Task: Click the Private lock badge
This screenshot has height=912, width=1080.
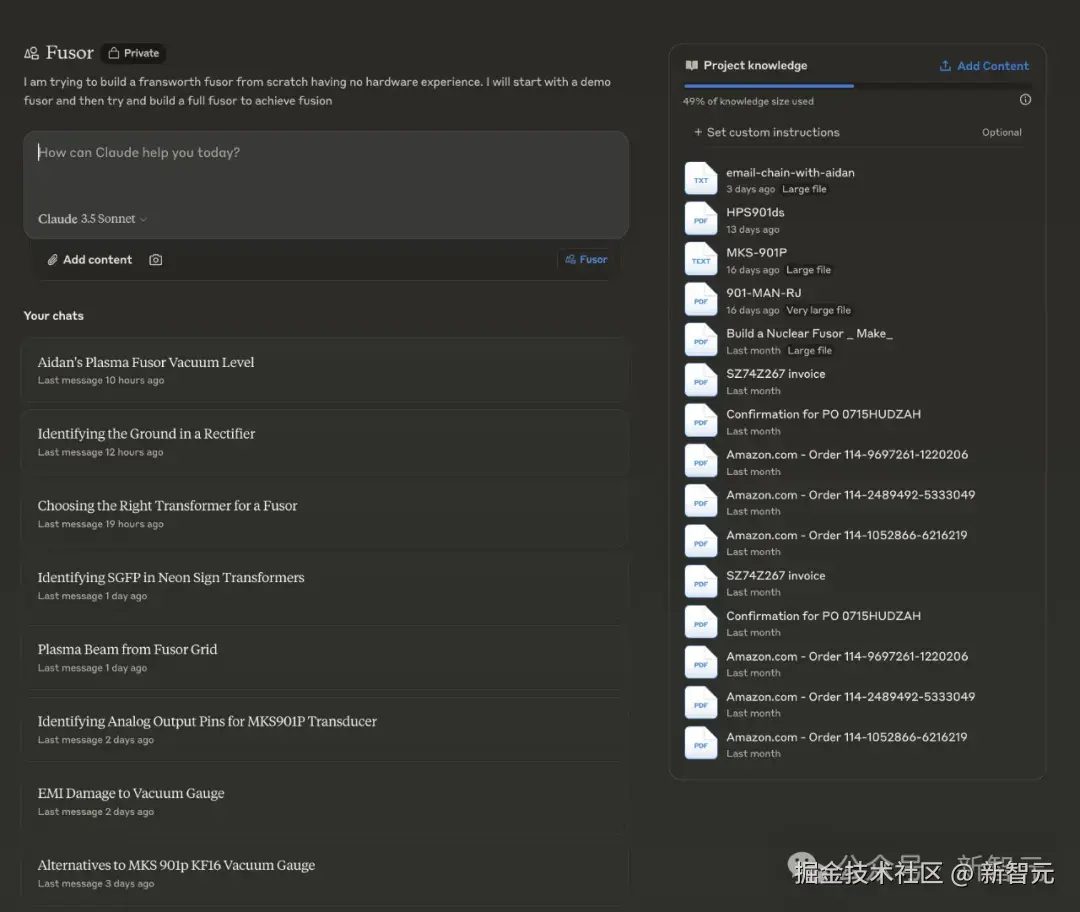Action: tap(134, 53)
